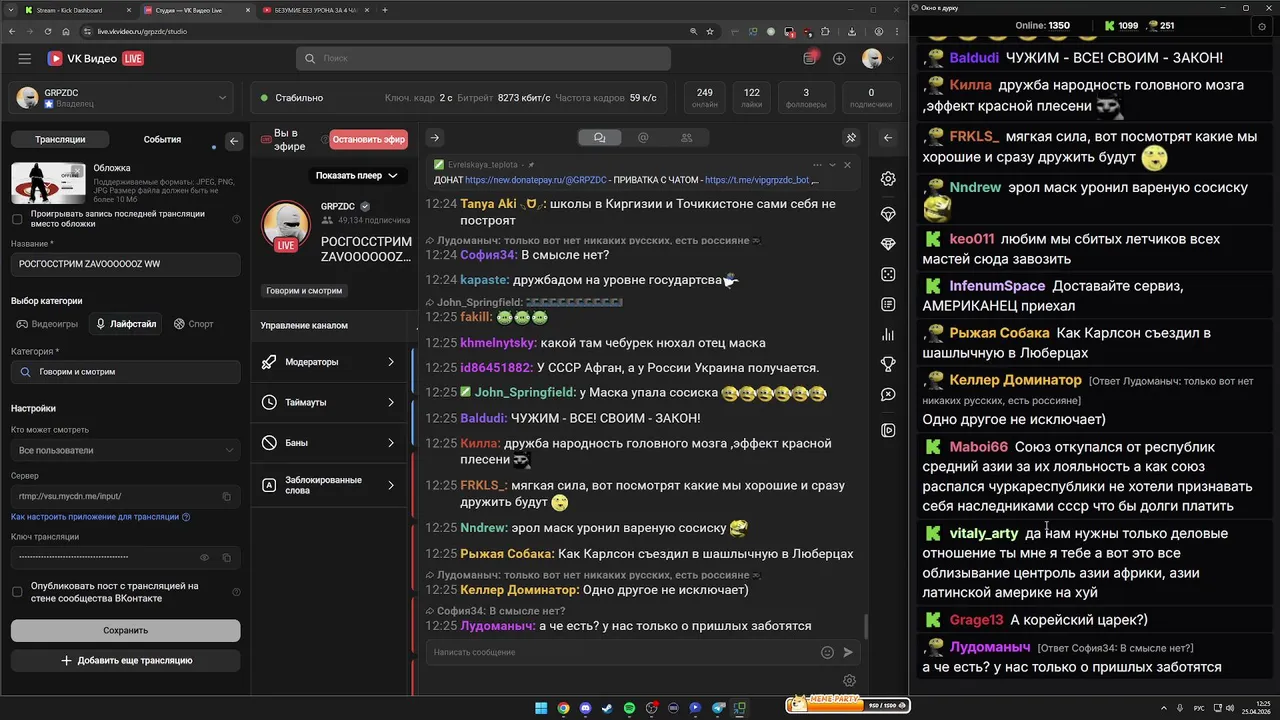Click the outlined diamond icon in sidebar

[x=888, y=214]
